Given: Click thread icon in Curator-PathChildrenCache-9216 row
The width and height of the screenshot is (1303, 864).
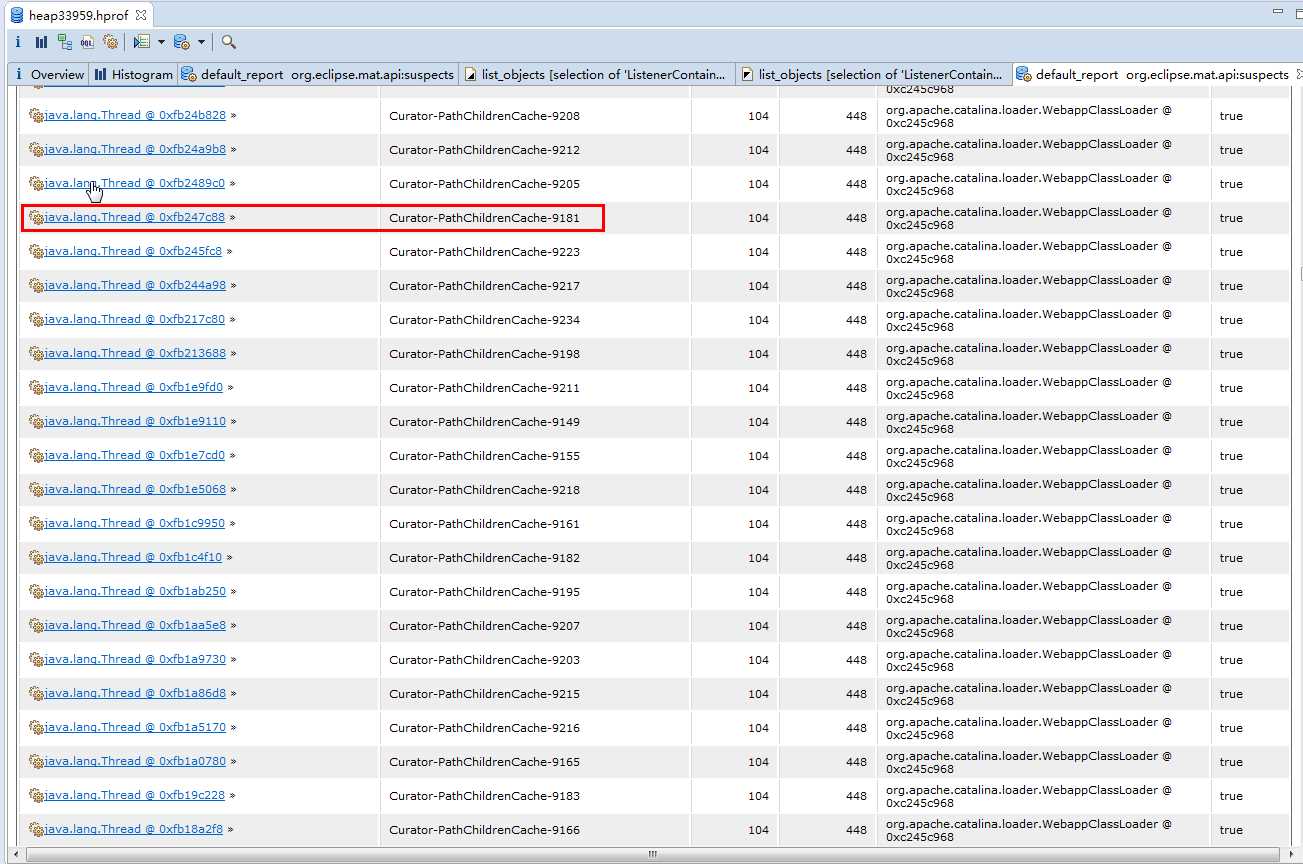Looking at the screenshot, I should point(36,727).
